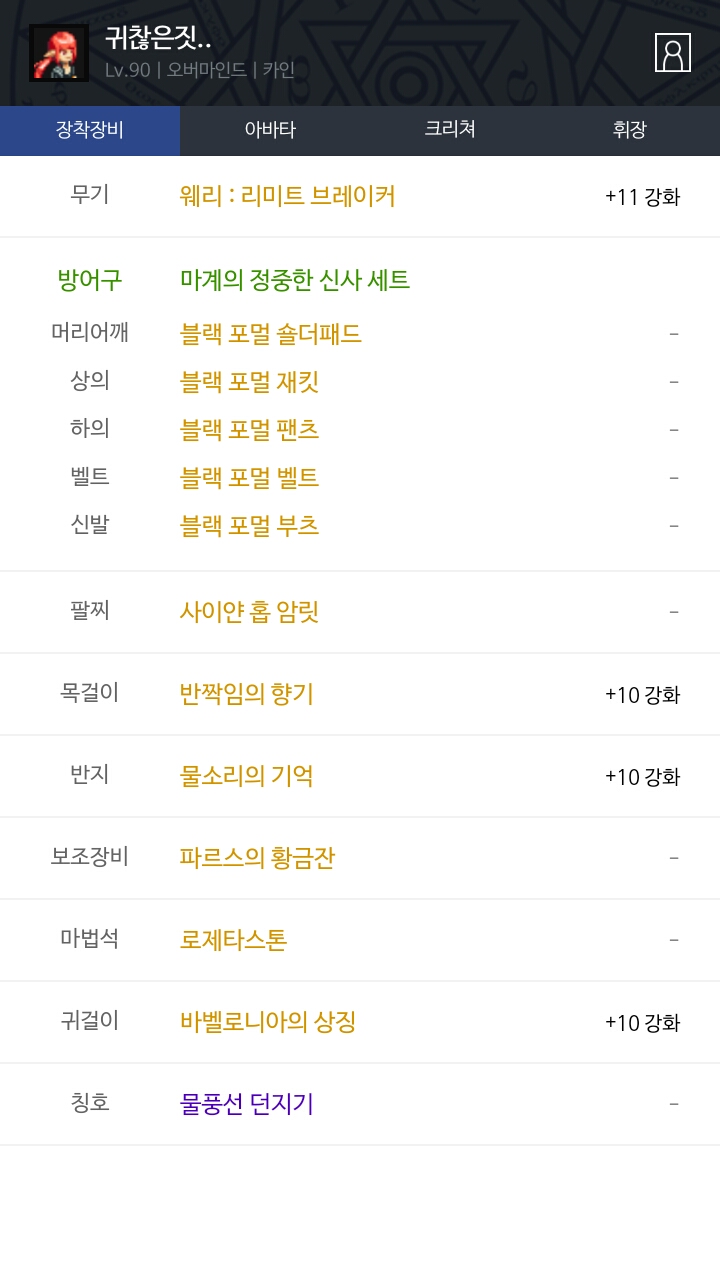View the 바벨로니아의 상징 earring
Image resolution: width=720 pixels, height=1280 pixels.
pos(268,1022)
